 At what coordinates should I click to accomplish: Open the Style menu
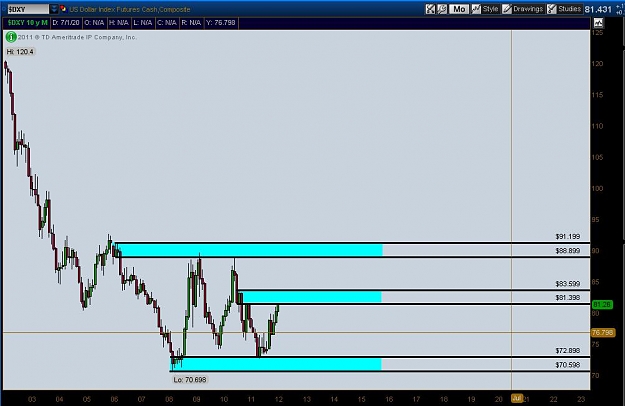tap(485, 9)
